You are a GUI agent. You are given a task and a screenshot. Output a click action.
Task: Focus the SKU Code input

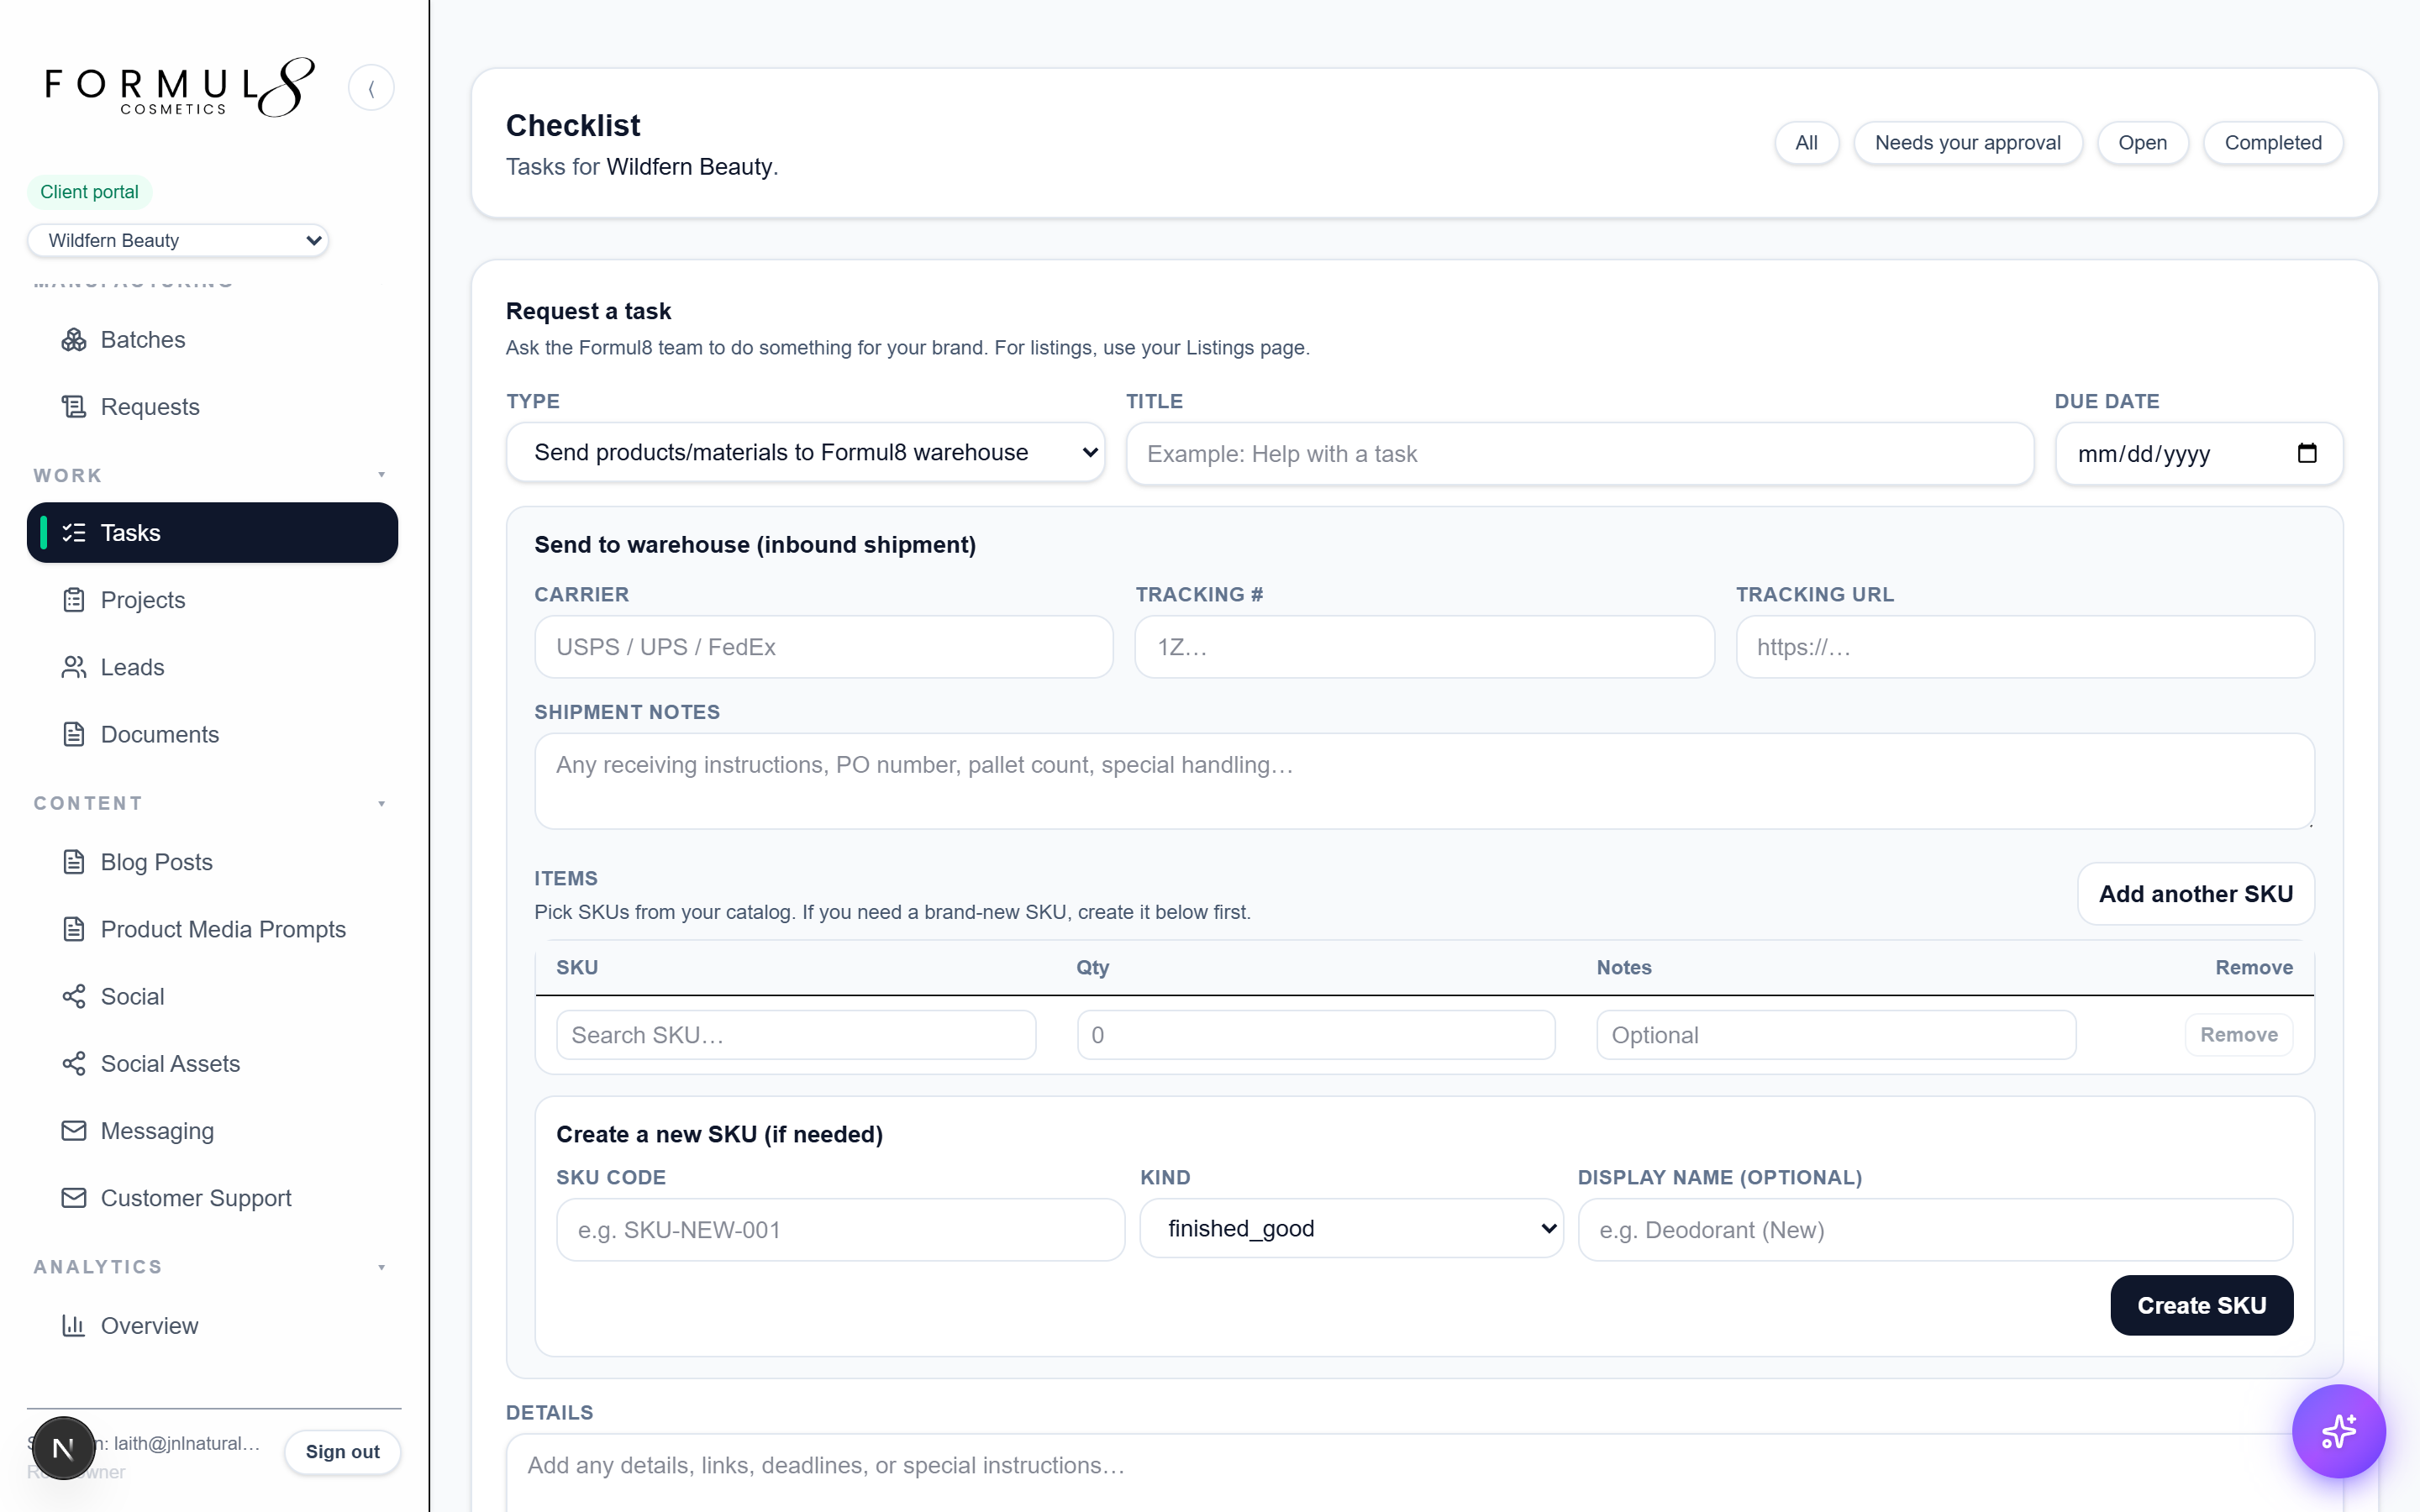840,1230
